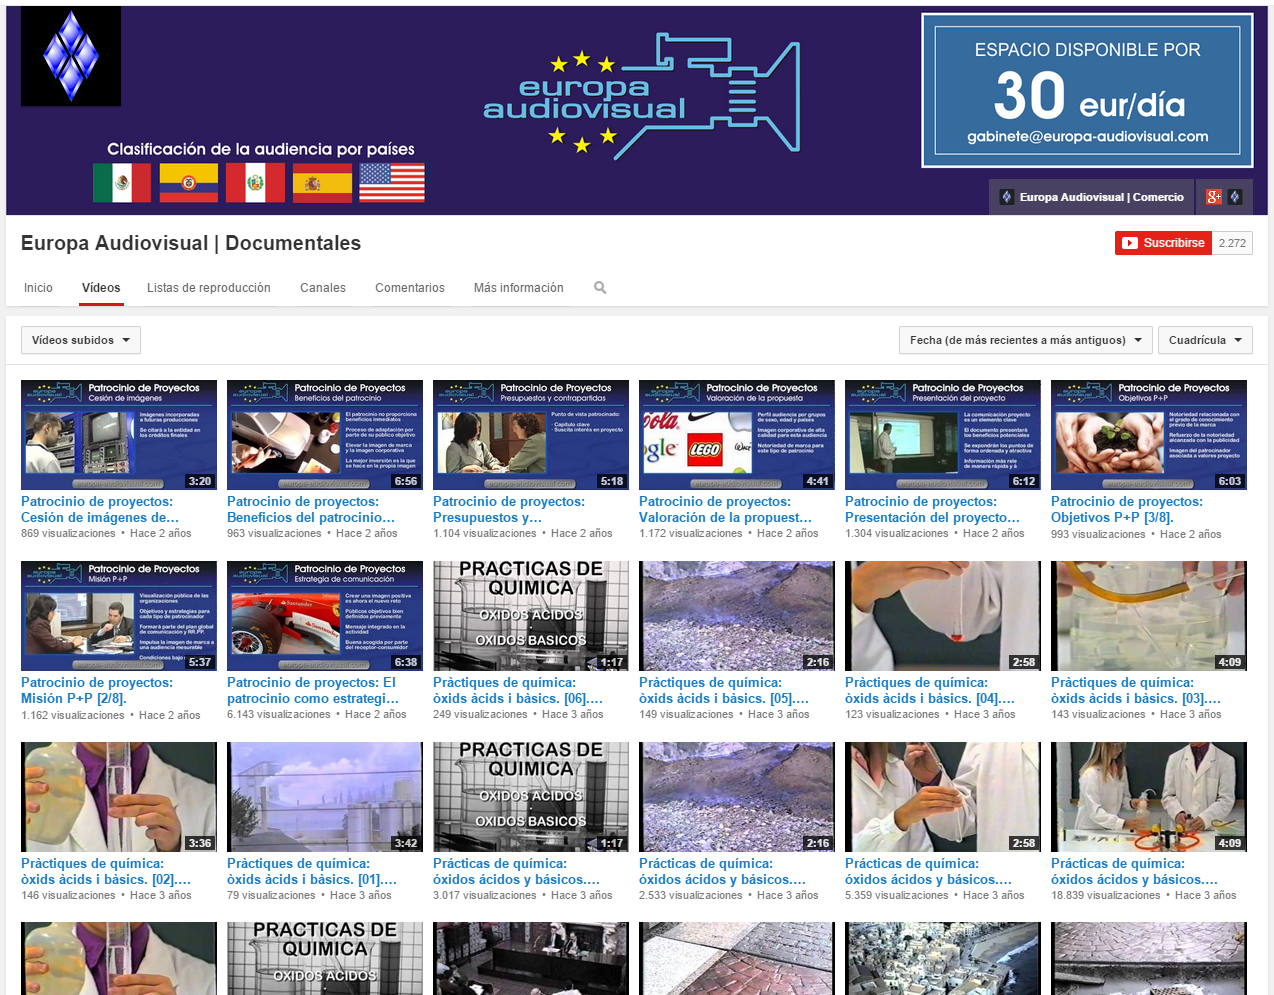Image resolution: width=1274 pixels, height=995 pixels.
Task: Click the Google+ icon in banner
Action: [x=1214, y=197]
